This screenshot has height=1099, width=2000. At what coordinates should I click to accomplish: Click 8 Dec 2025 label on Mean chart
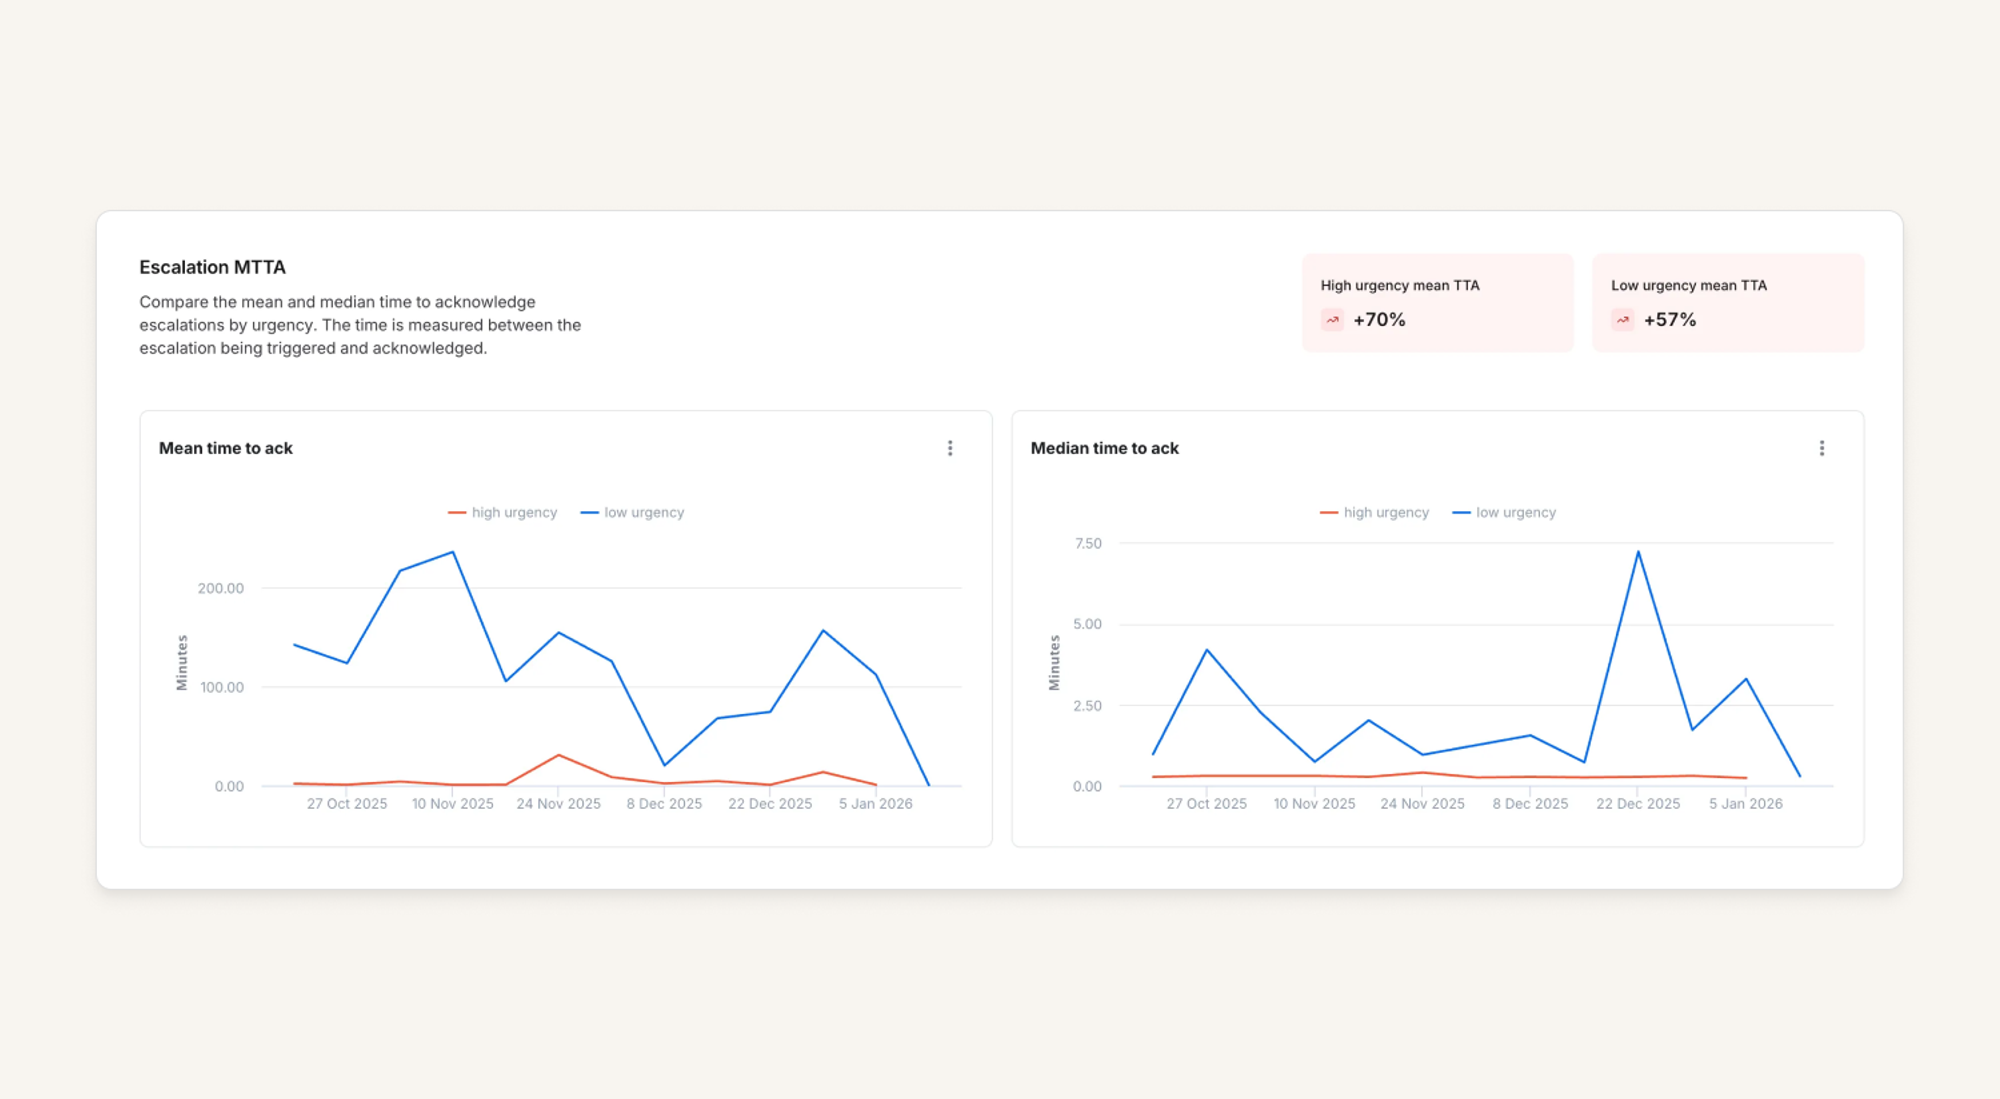pyautogui.click(x=664, y=804)
